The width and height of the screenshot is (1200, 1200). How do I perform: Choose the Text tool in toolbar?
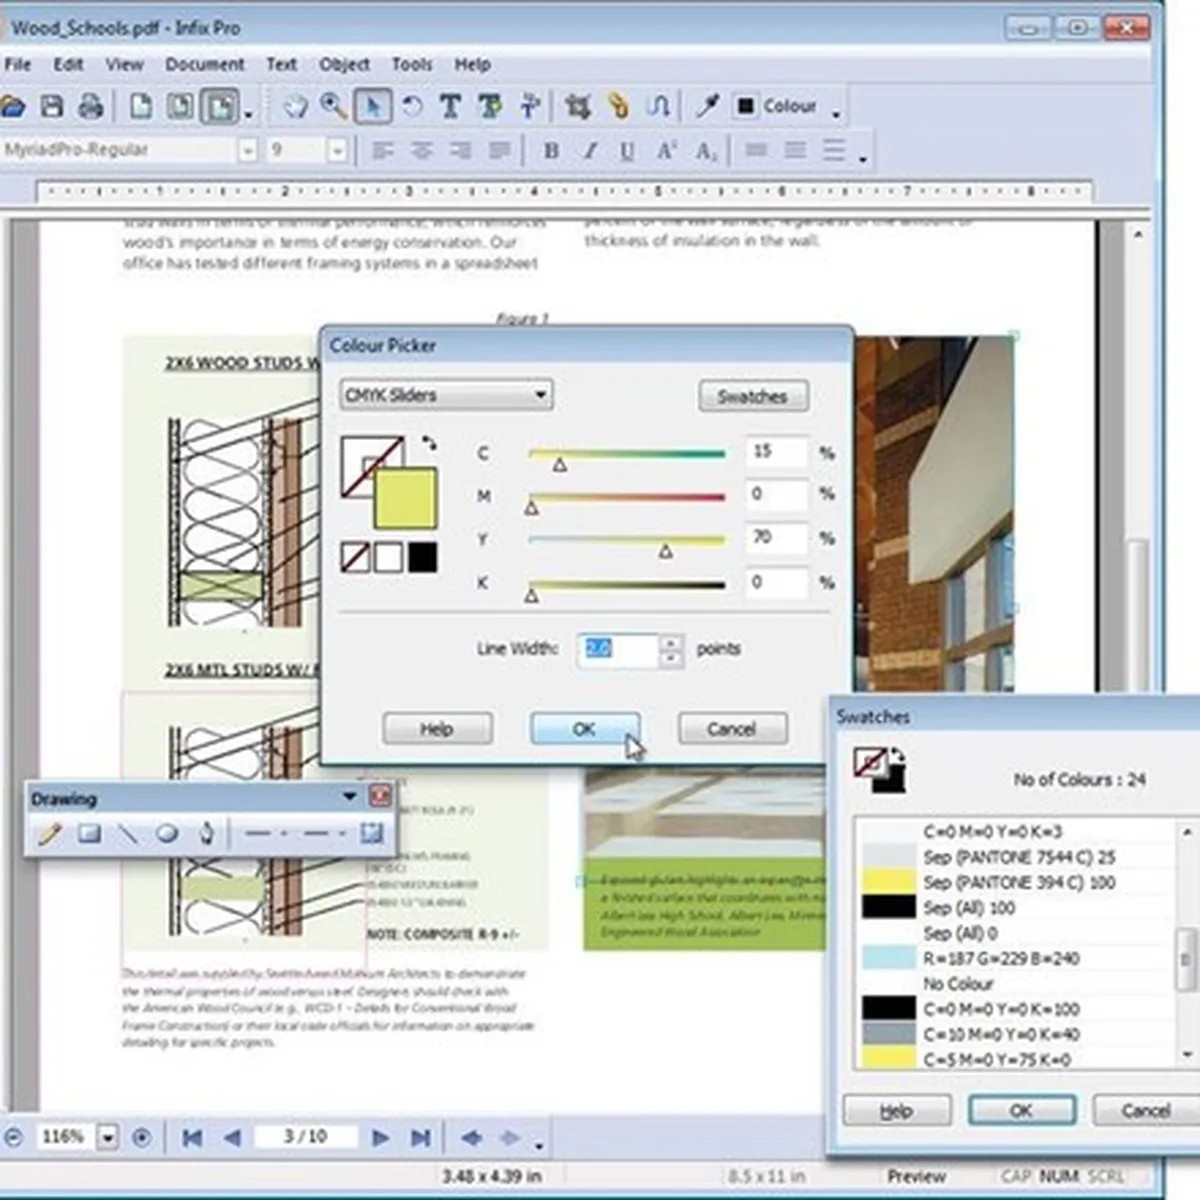[450, 106]
